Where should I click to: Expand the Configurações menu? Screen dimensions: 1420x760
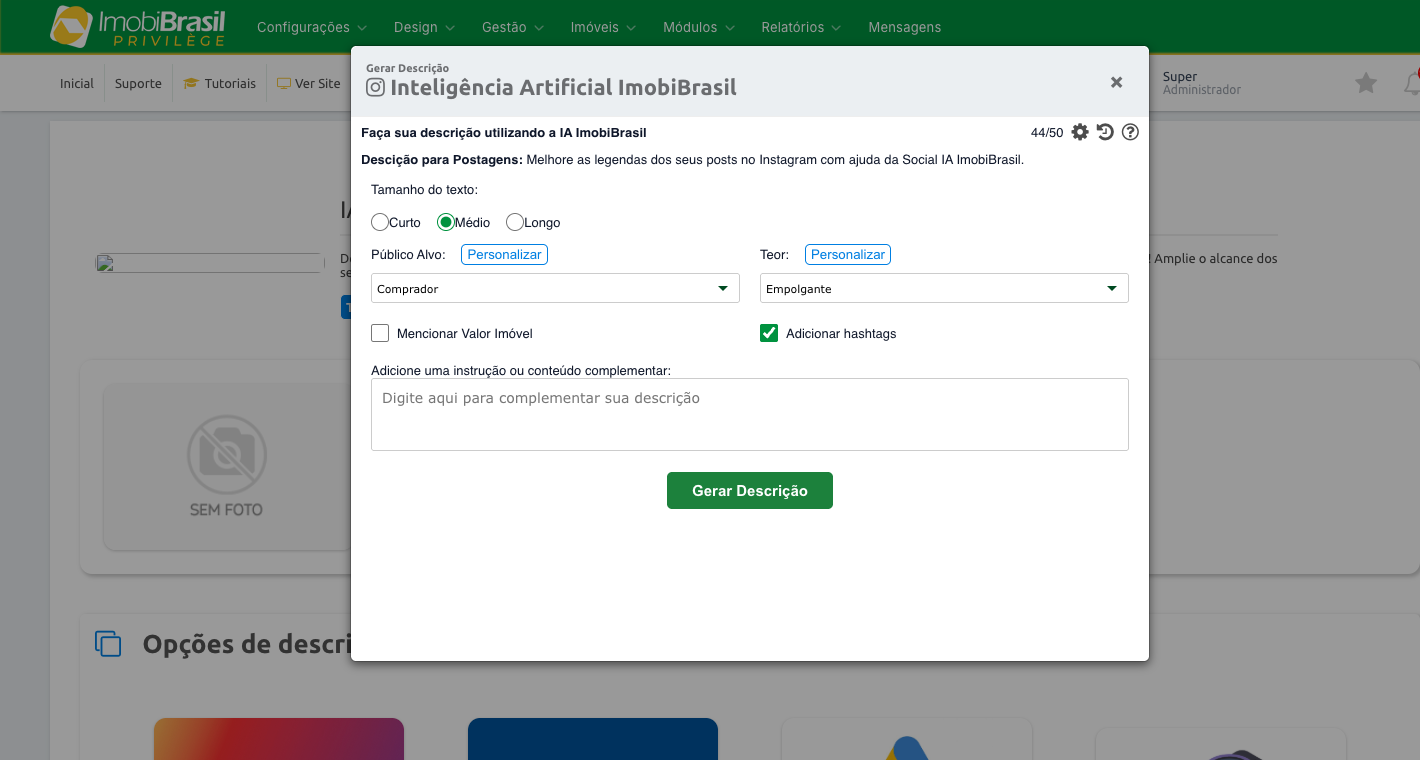click(x=312, y=27)
